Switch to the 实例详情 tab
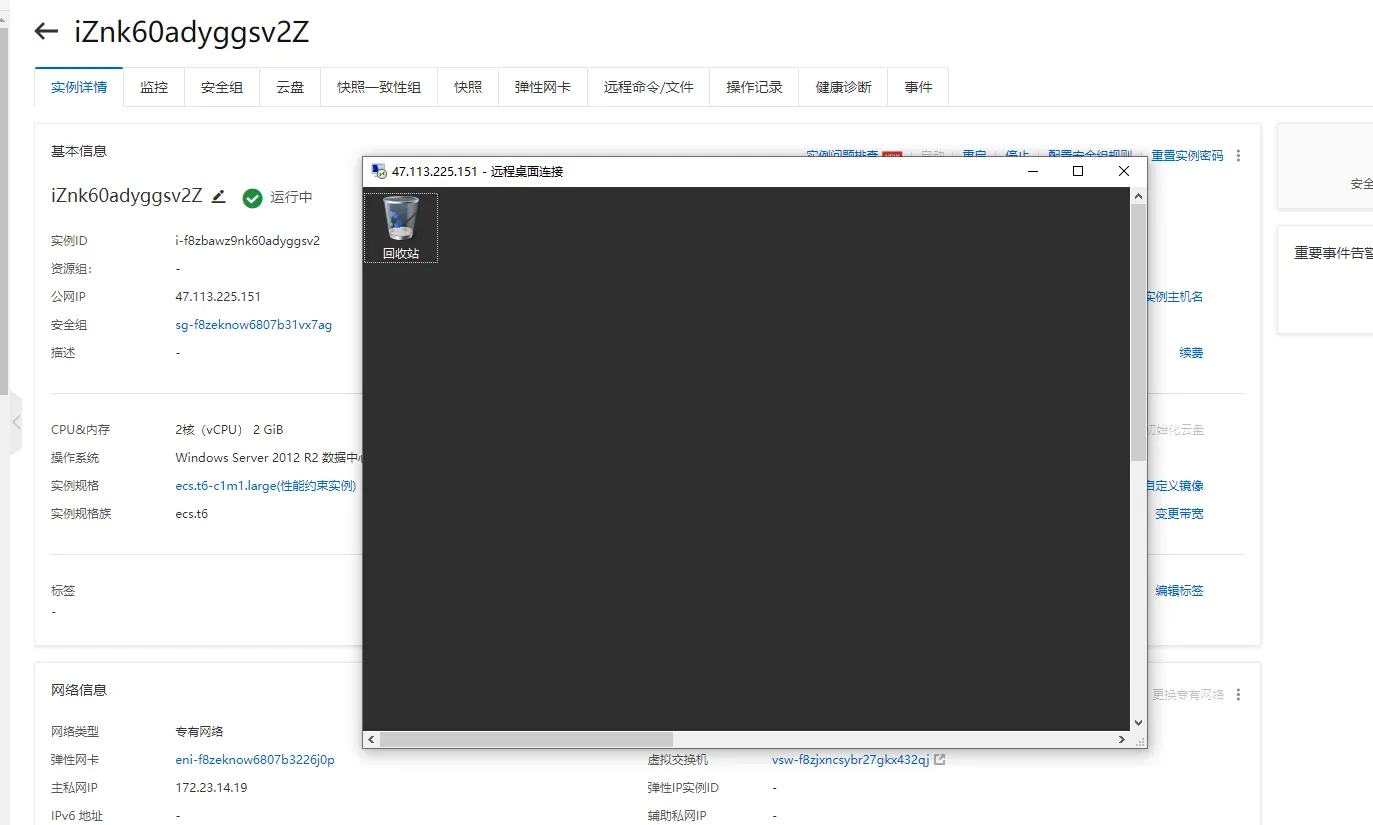 (x=79, y=87)
